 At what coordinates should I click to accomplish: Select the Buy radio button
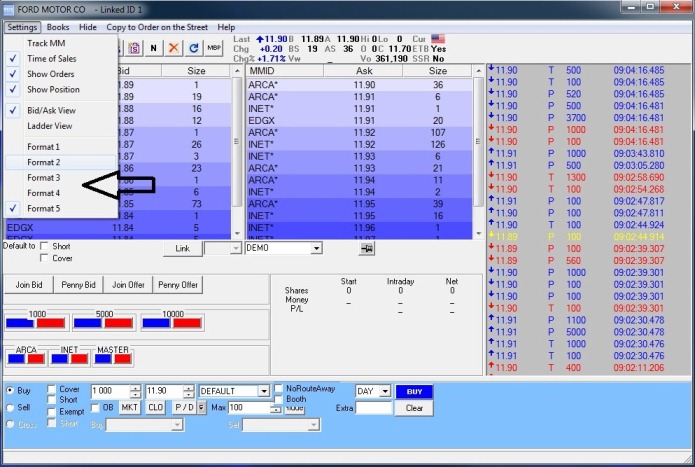pos(10,390)
